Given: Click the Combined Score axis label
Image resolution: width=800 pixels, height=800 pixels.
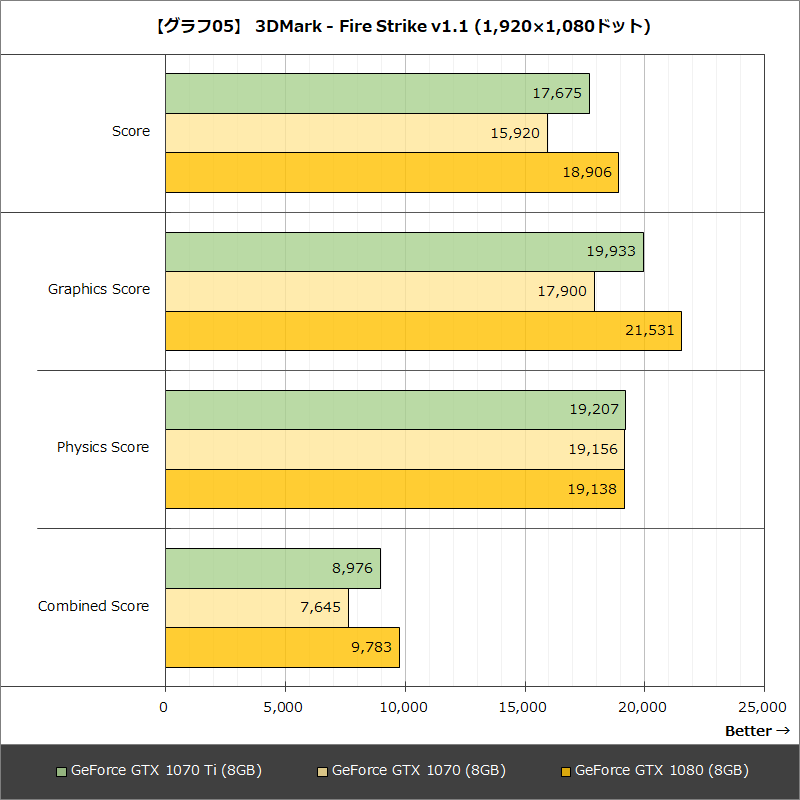Looking at the screenshot, I should tap(94, 606).
